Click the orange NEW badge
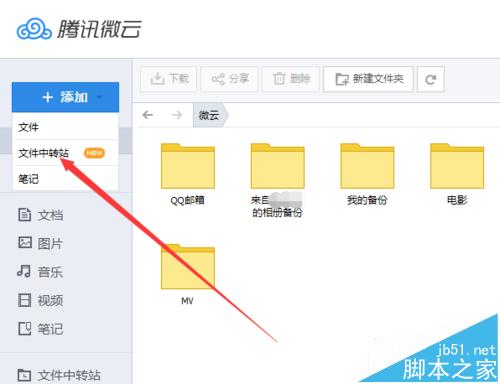 point(94,153)
